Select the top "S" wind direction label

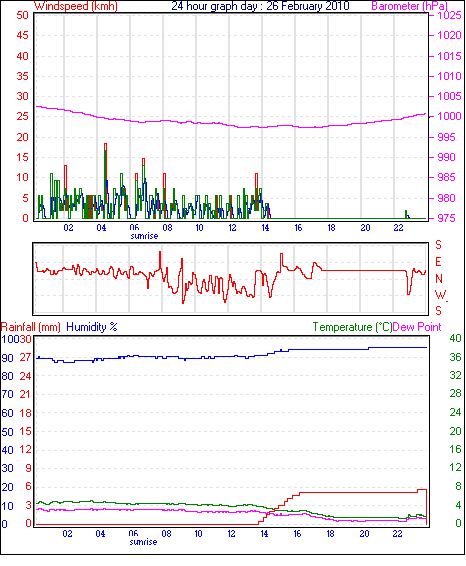click(438, 245)
